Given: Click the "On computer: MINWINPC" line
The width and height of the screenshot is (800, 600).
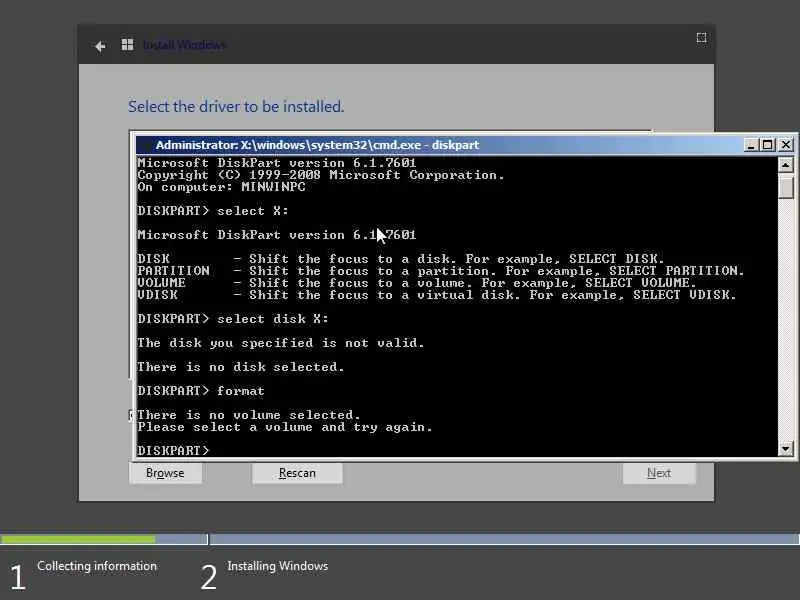Looking at the screenshot, I should click(221, 187).
